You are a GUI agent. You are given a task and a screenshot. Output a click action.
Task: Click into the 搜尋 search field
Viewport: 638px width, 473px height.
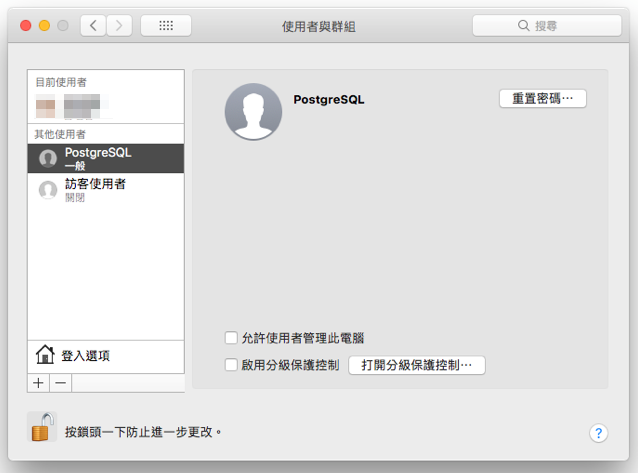coord(547,26)
